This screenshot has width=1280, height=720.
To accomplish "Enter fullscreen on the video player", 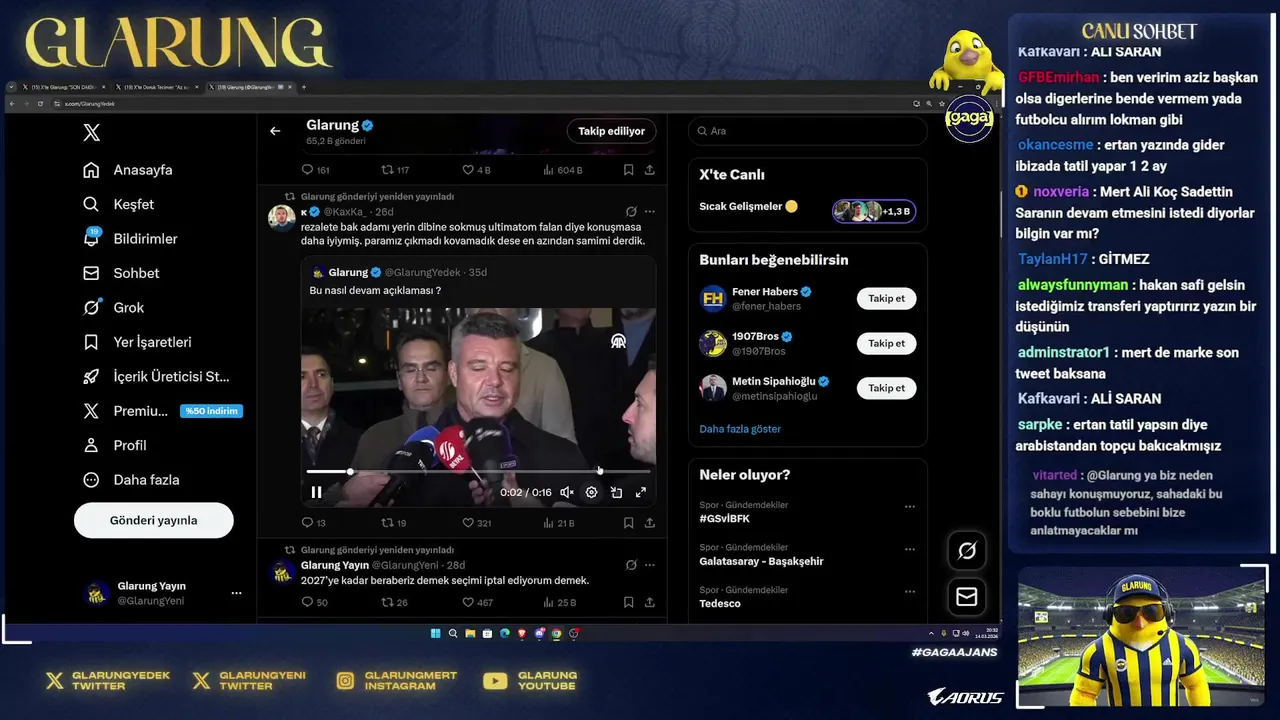I will 641,492.
